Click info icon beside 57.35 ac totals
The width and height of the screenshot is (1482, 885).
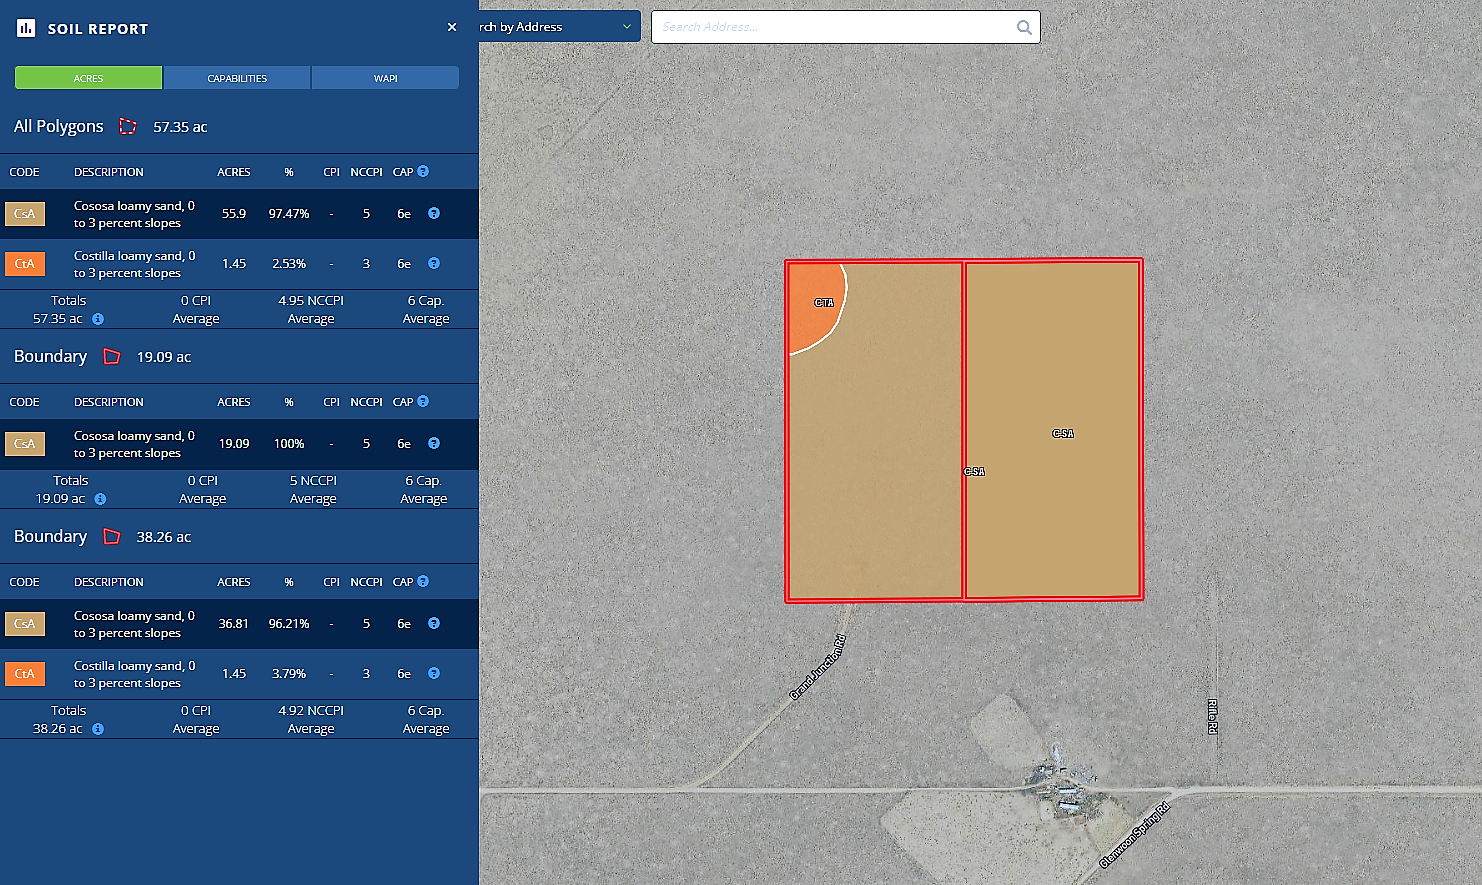pyautogui.click(x=98, y=319)
